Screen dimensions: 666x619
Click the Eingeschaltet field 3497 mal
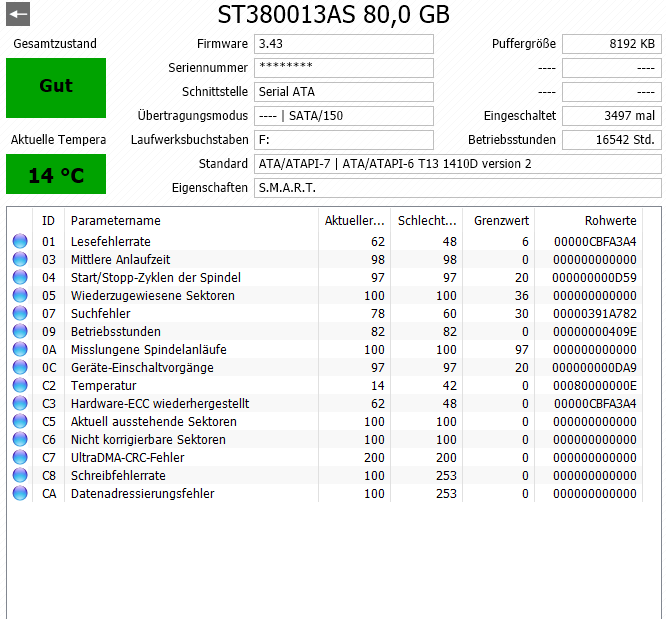click(x=612, y=116)
